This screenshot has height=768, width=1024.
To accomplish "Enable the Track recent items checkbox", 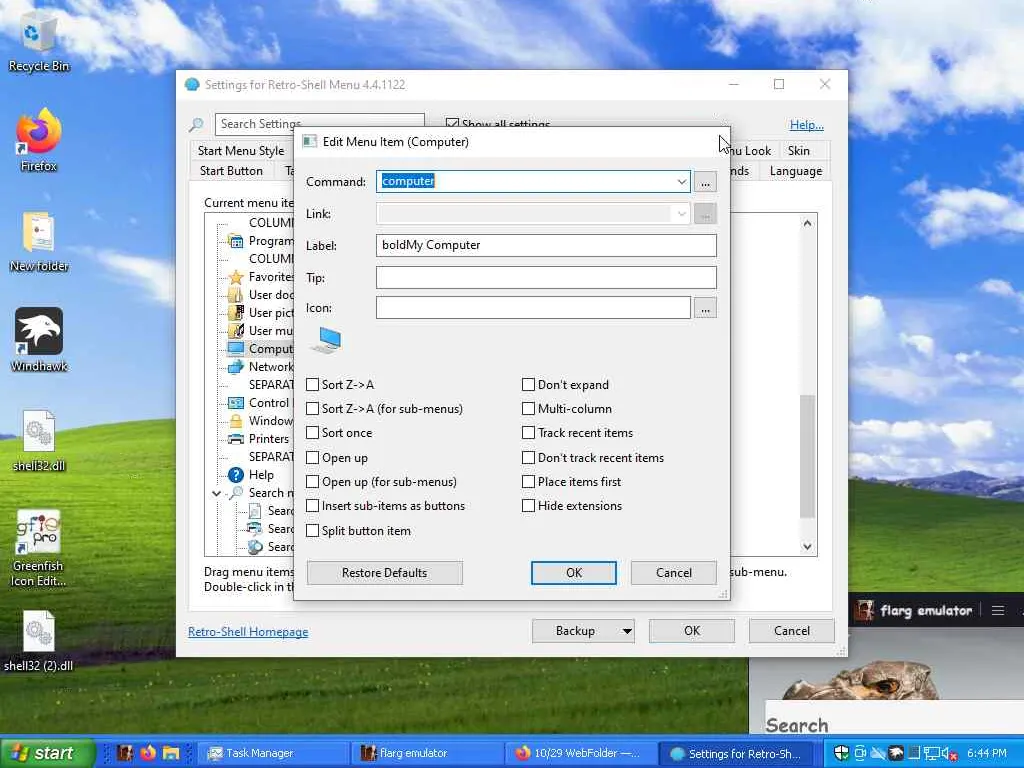I will point(528,433).
